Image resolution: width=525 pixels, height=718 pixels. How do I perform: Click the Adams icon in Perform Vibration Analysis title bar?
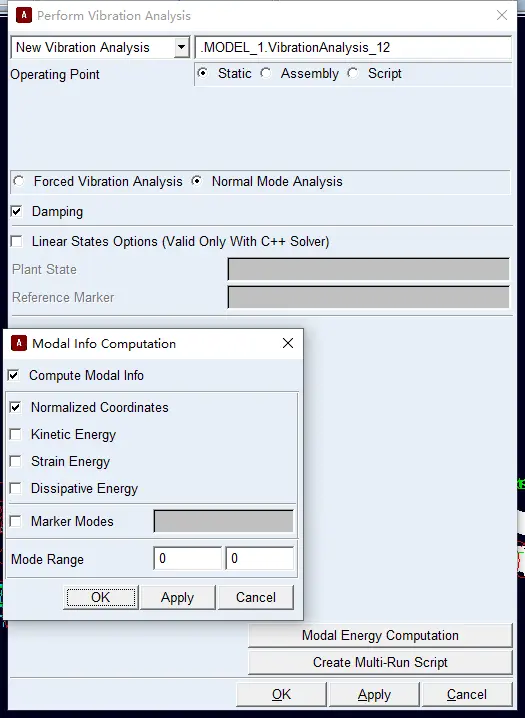click(24, 15)
